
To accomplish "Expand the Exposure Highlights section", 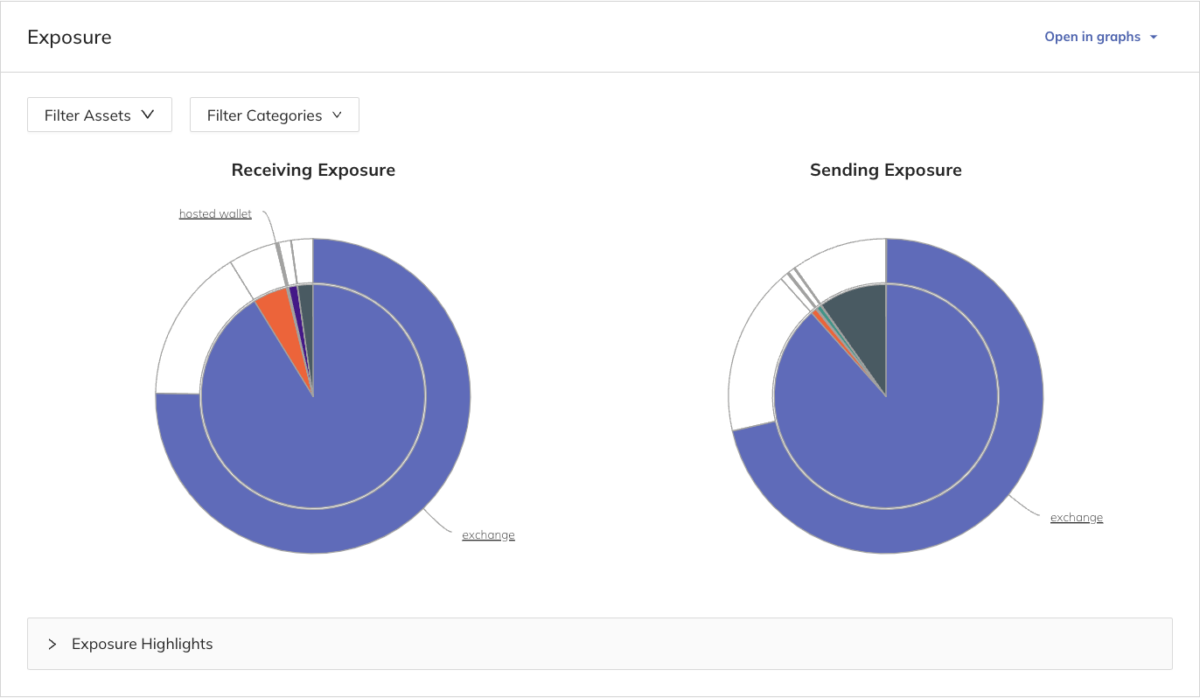I will (x=52, y=643).
